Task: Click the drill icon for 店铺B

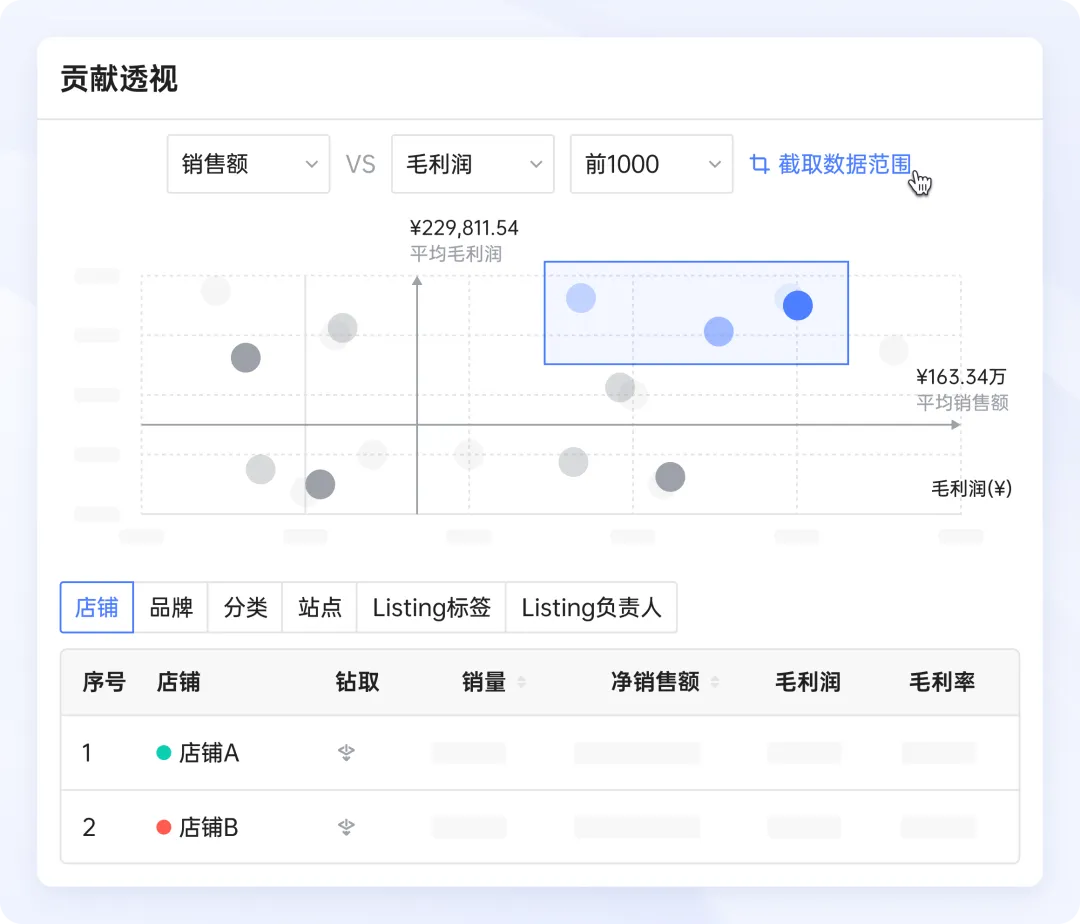Action: point(346,826)
